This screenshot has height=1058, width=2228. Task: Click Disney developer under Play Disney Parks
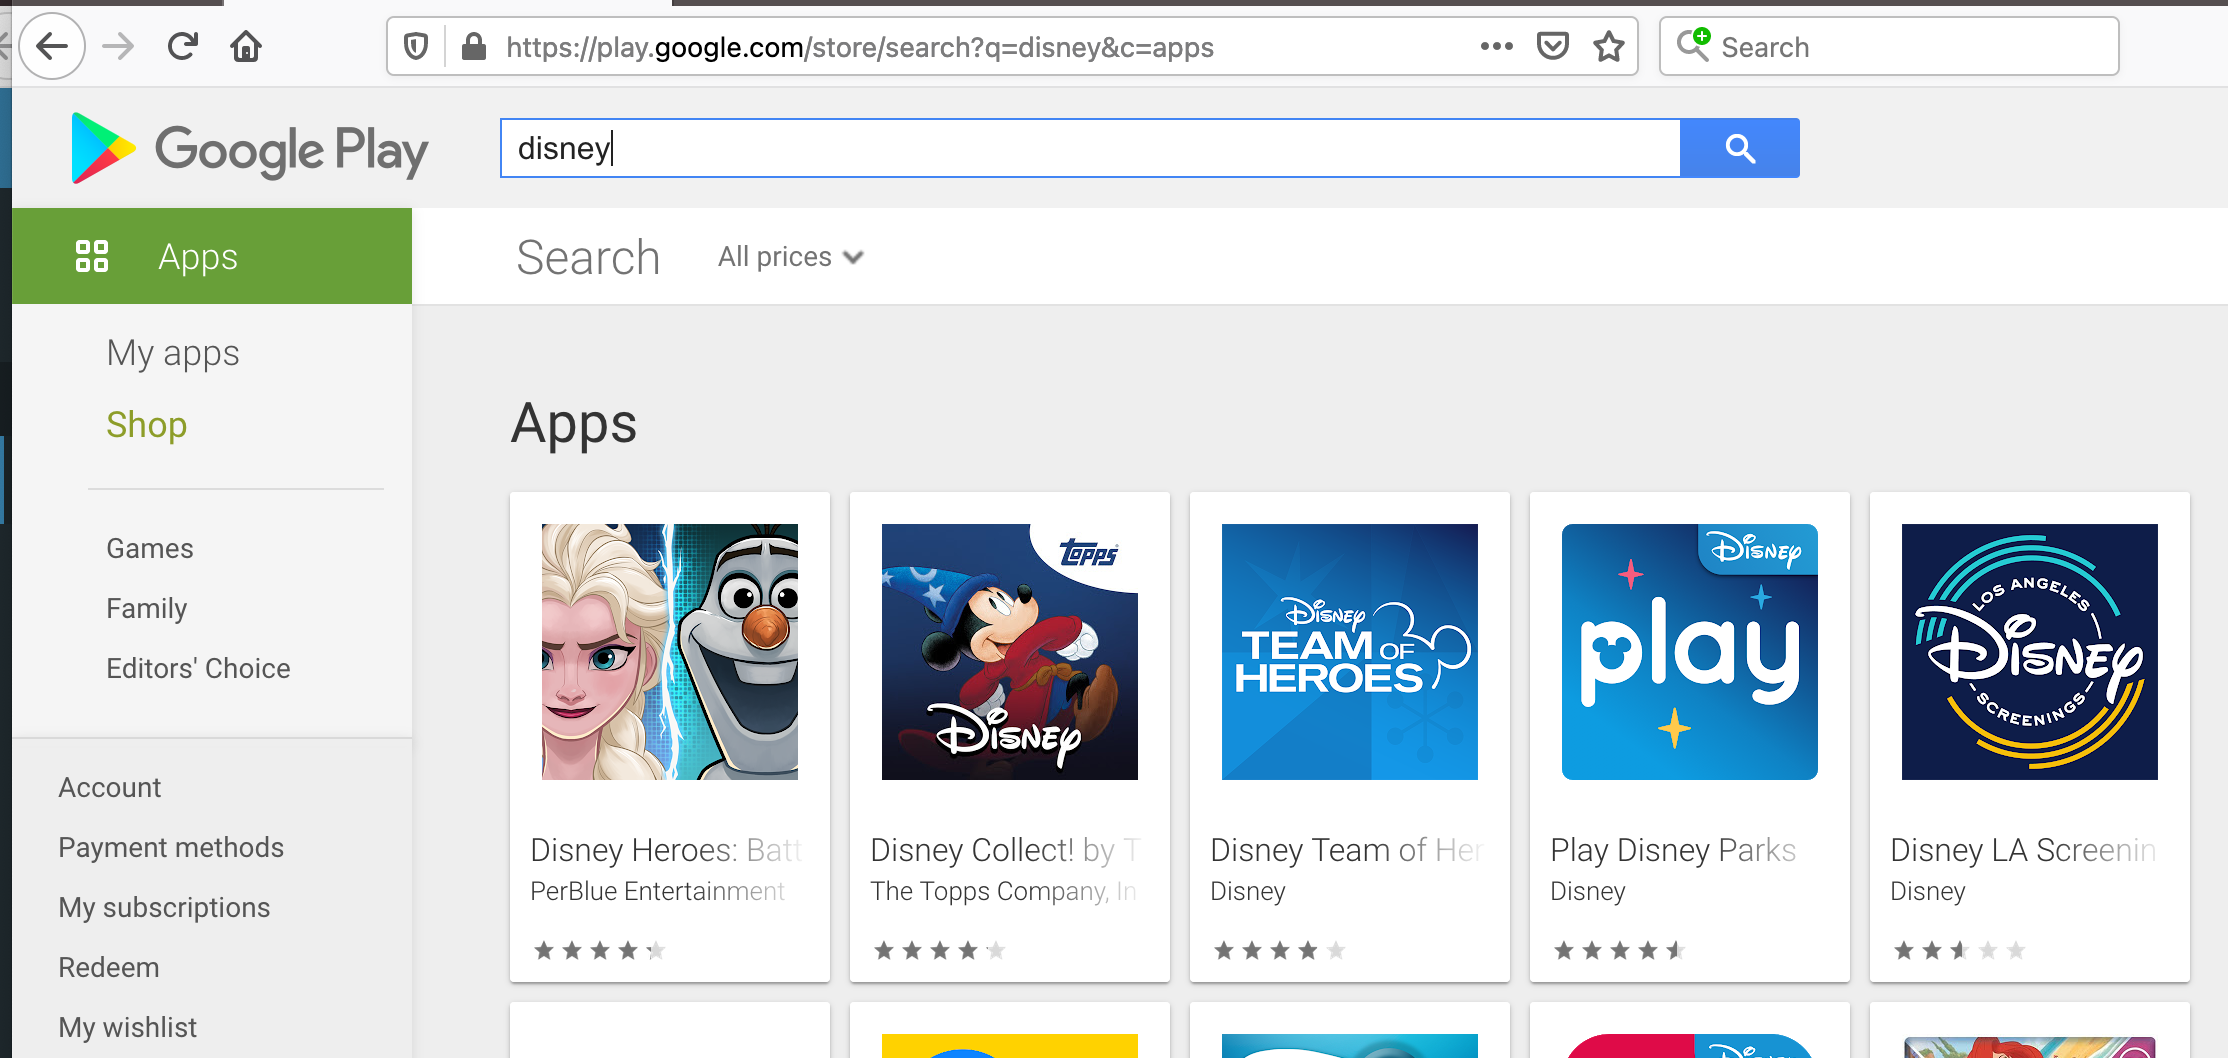(x=1588, y=891)
